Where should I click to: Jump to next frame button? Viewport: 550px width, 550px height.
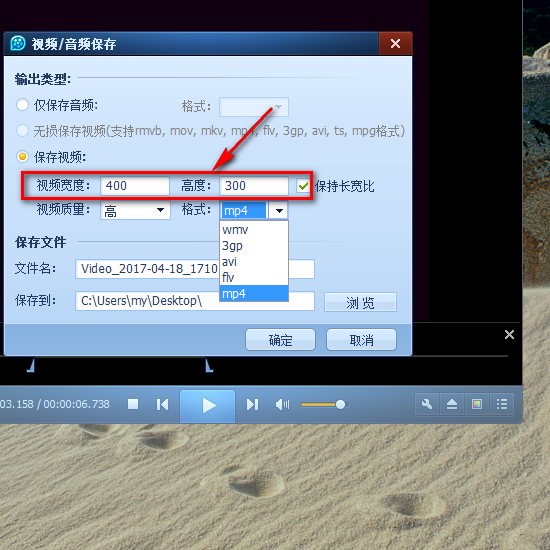252,404
